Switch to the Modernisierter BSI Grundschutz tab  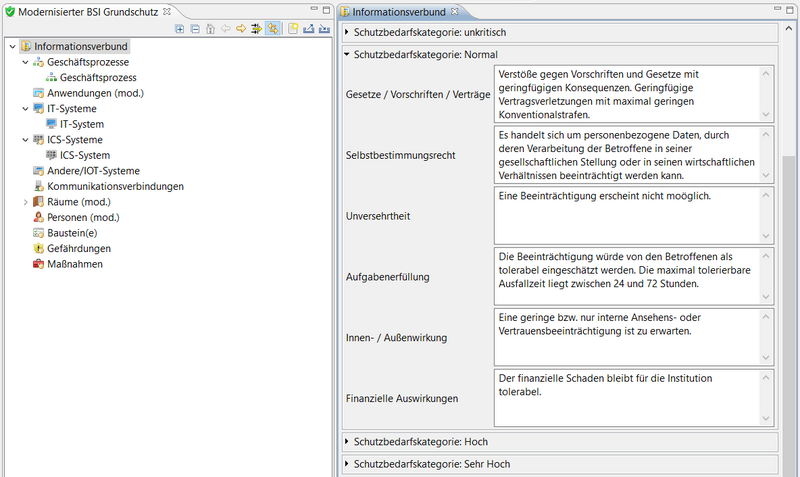point(88,12)
